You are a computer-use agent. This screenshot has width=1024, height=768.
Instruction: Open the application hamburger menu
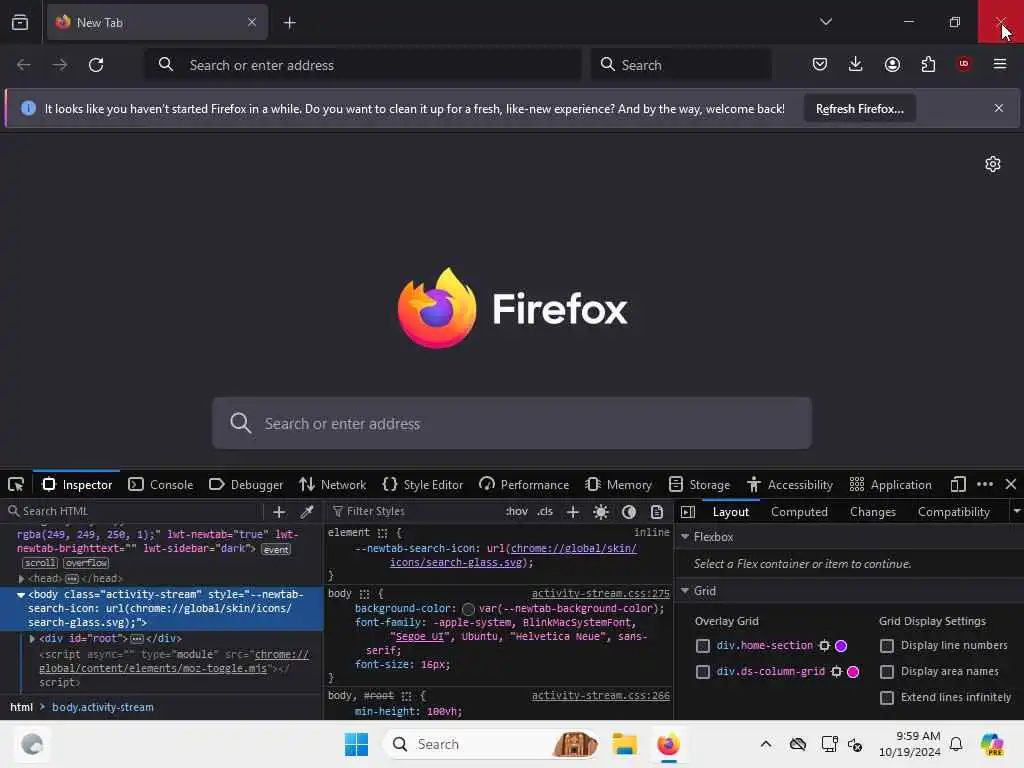tap(999, 64)
